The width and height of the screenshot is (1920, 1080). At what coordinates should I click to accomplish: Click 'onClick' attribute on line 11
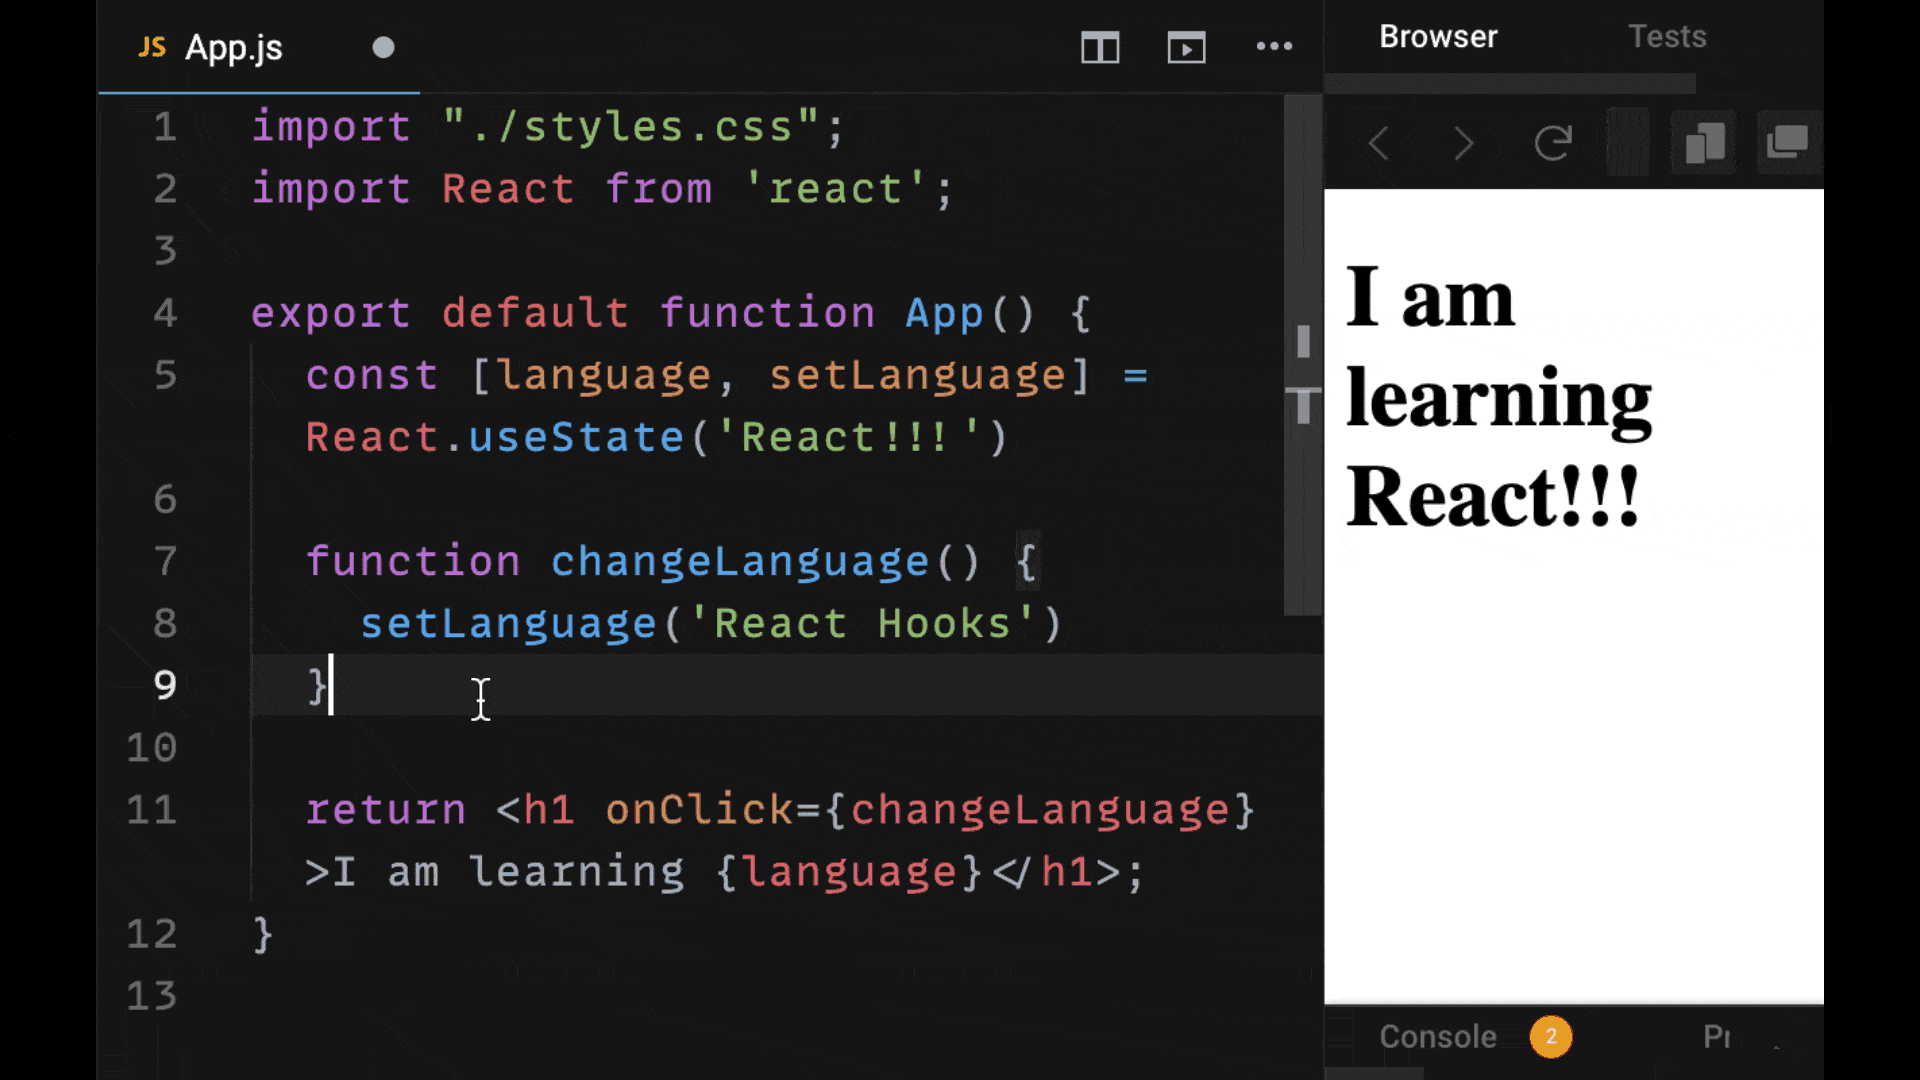click(699, 810)
